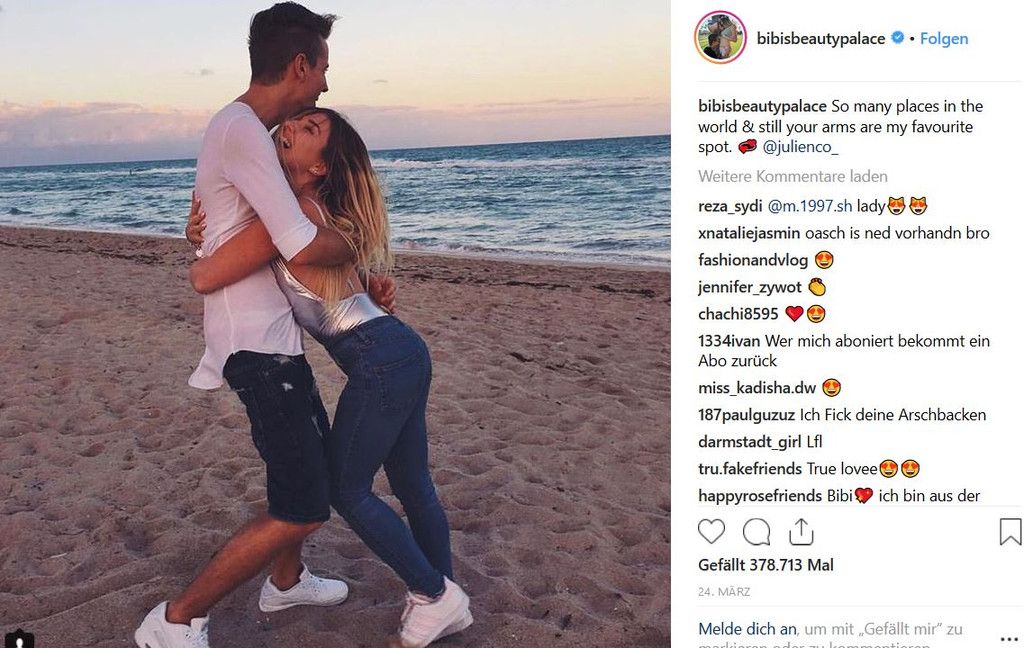The height and width of the screenshot is (648, 1024).
Task: Click the verified badge next to the username
Action: tap(898, 38)
